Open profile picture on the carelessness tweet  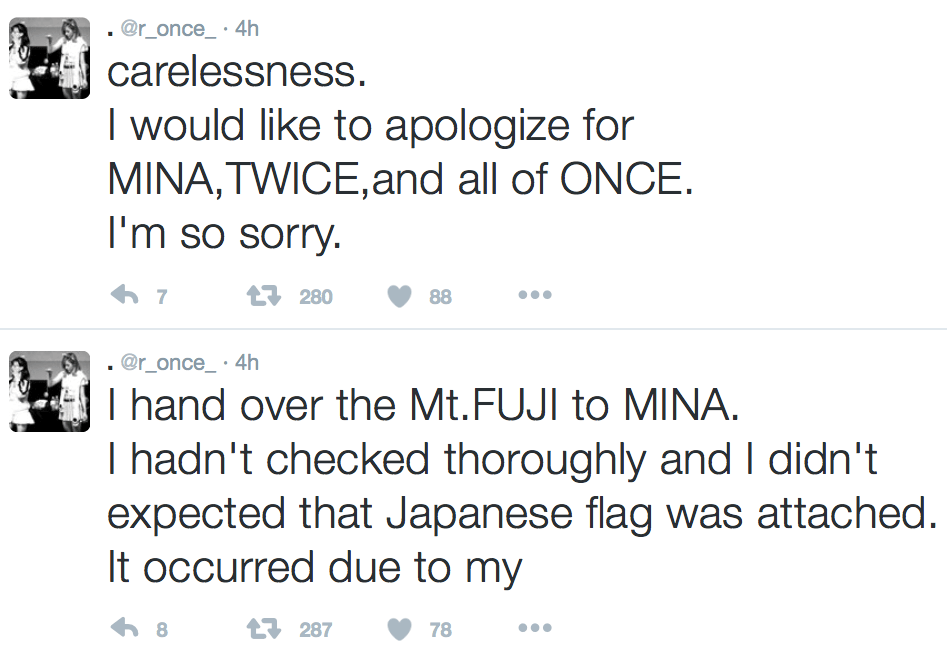click(49, 59)
